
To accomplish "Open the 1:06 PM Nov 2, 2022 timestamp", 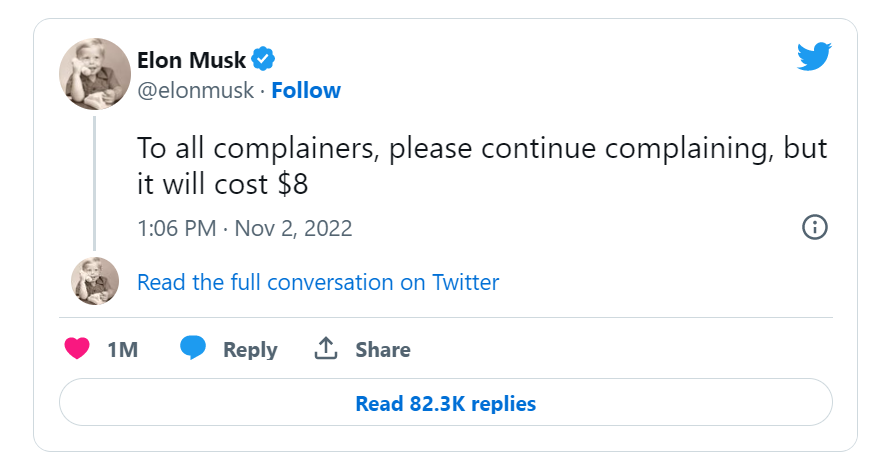I will tap(244, 228).
